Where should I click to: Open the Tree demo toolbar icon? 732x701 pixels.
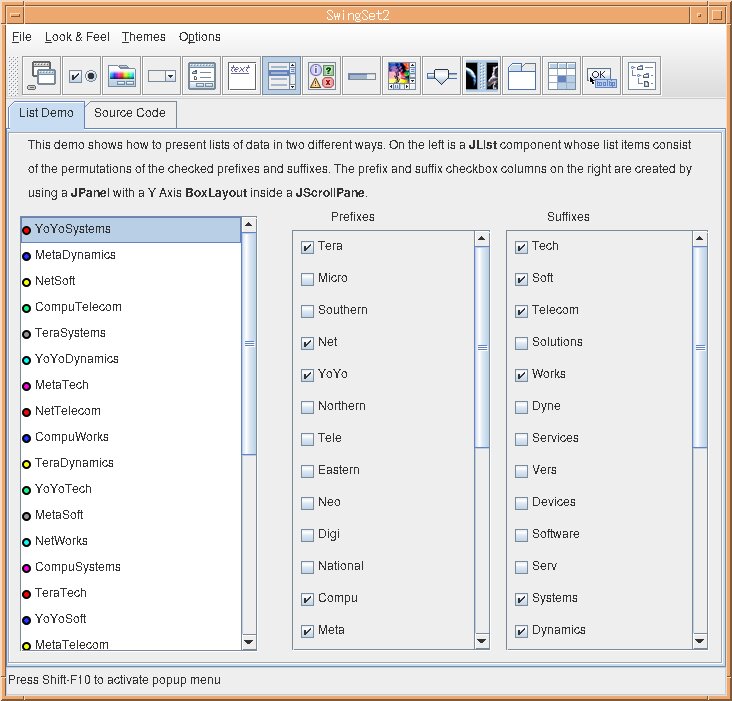point(642,75)
